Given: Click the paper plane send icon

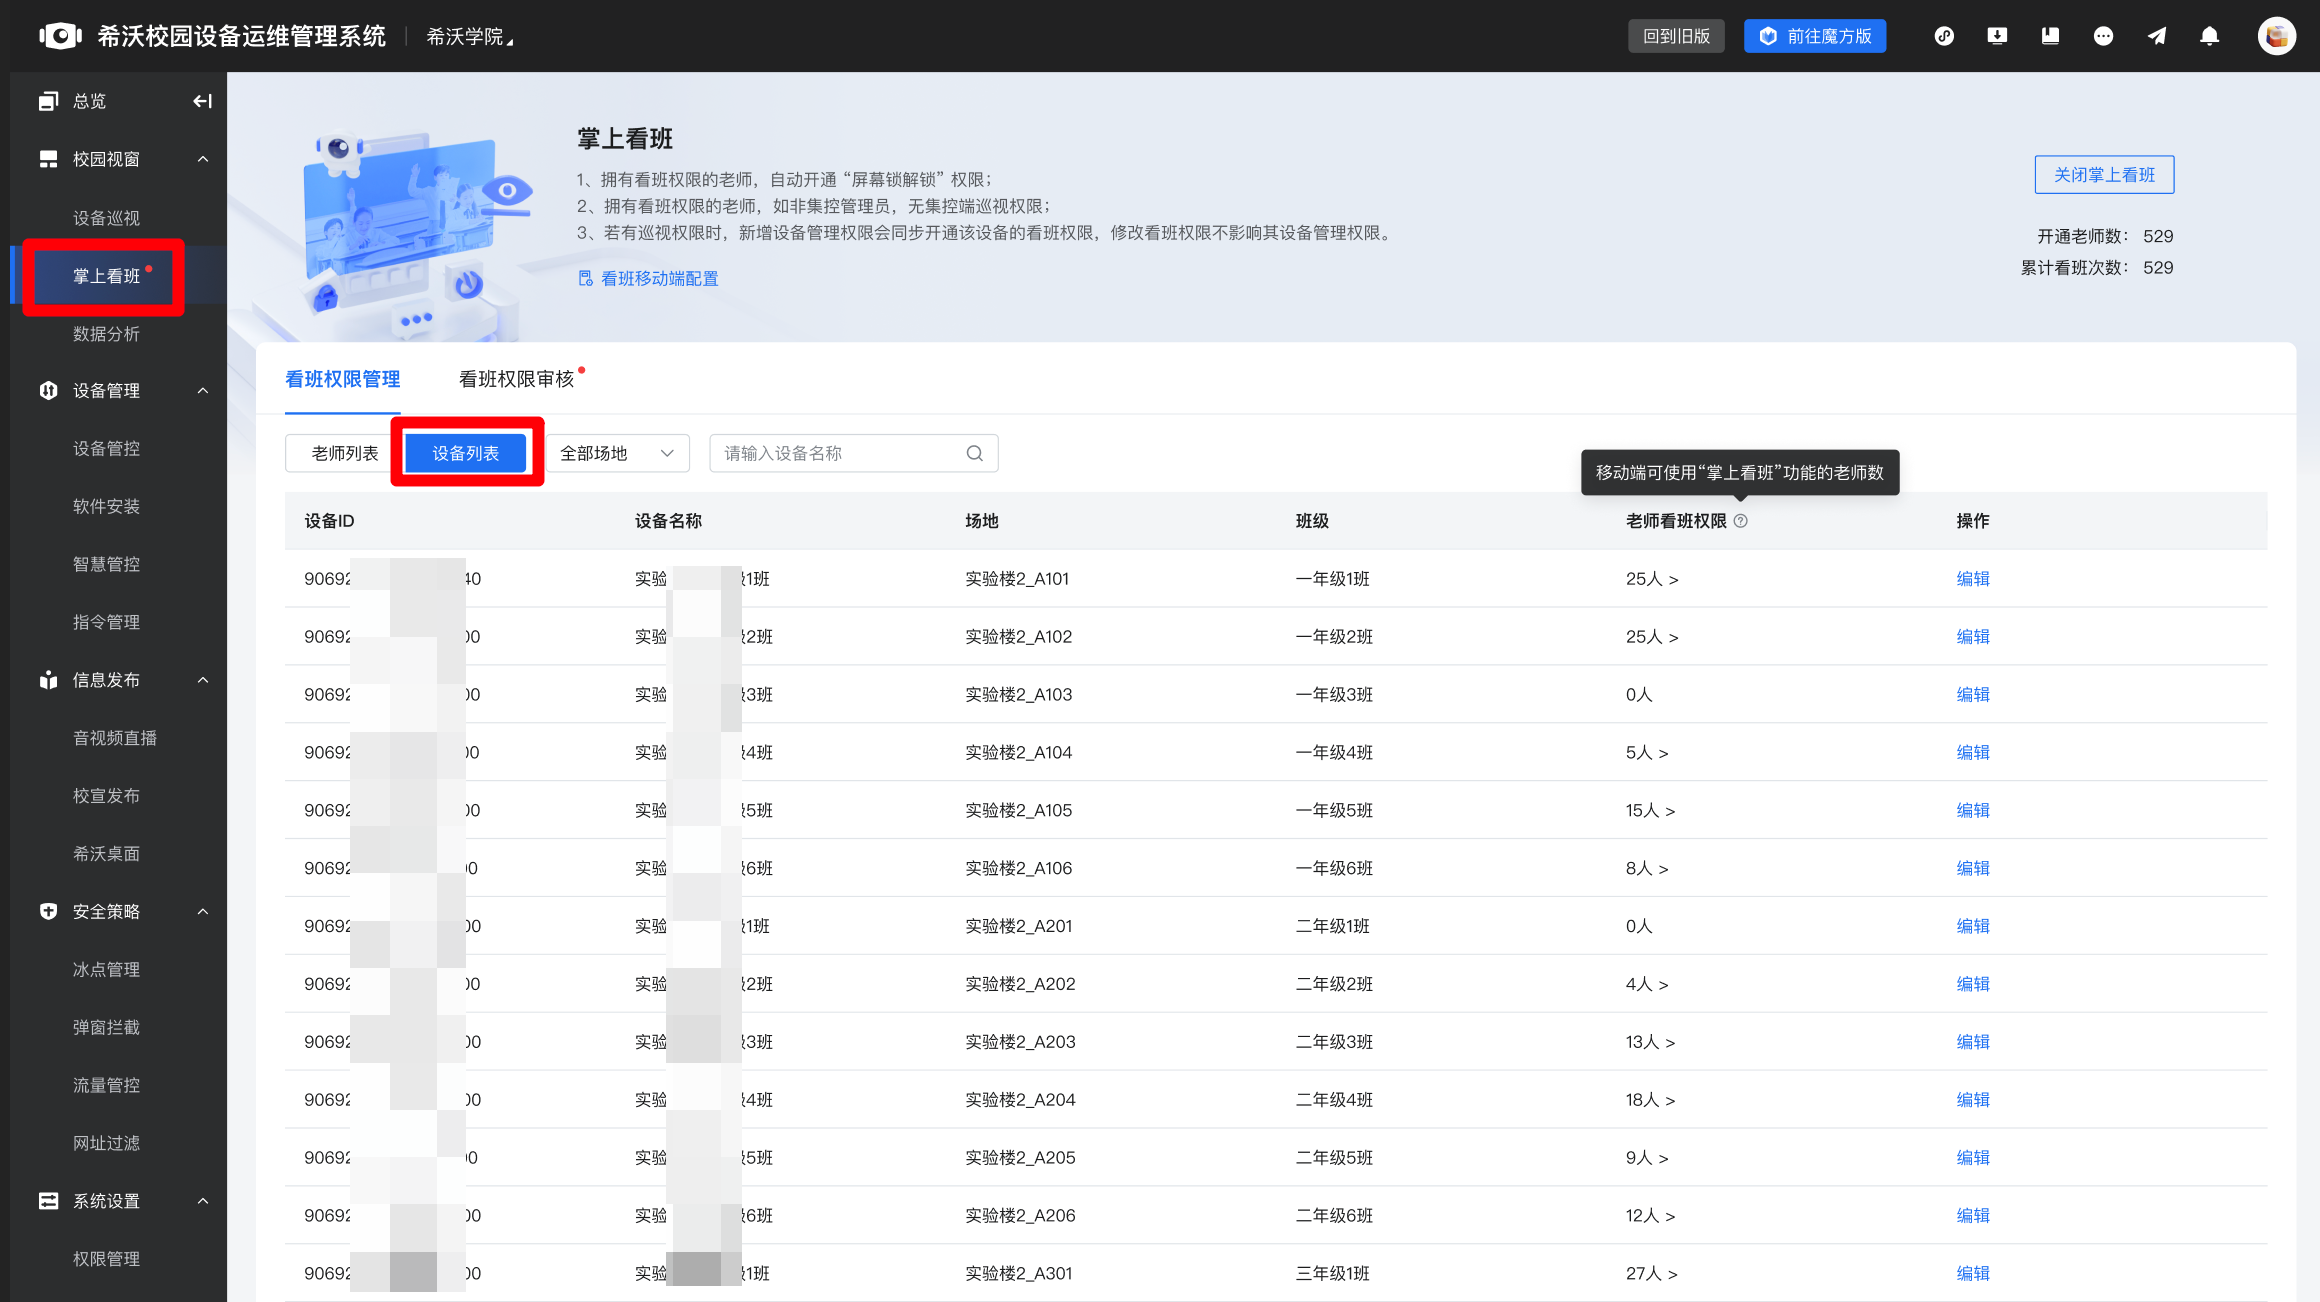Looking at the screenshot, I should (x=2157, y=36).
